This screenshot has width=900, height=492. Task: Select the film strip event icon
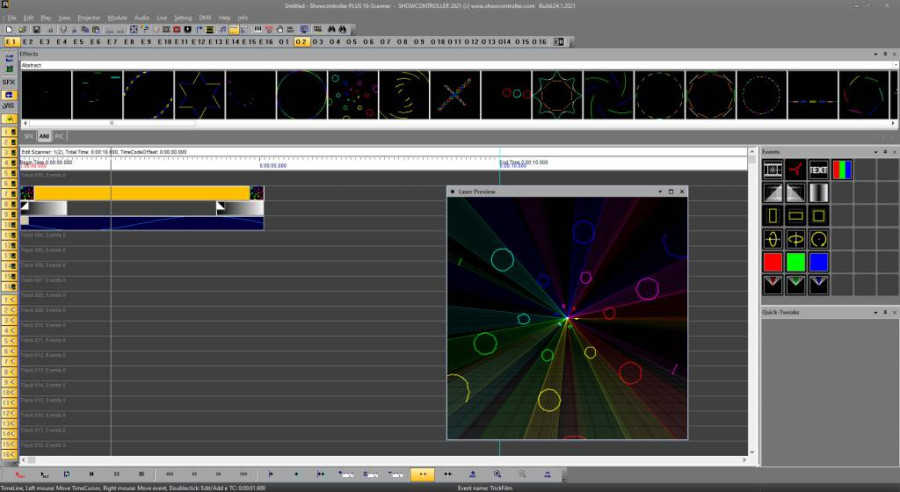773,169
